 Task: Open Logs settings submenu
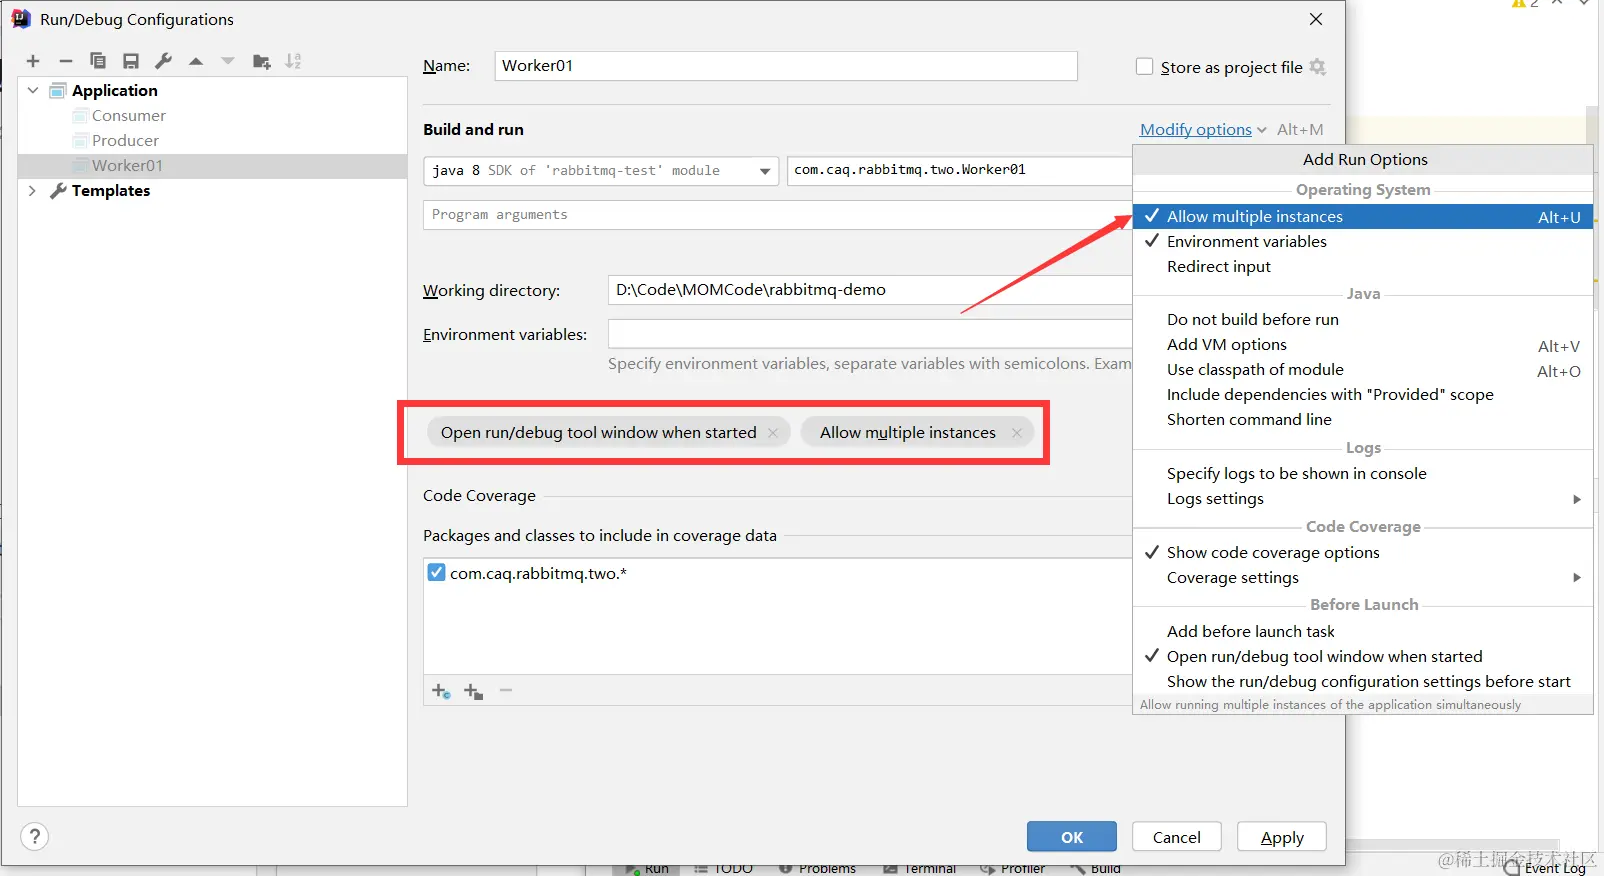click(1363, 498)
